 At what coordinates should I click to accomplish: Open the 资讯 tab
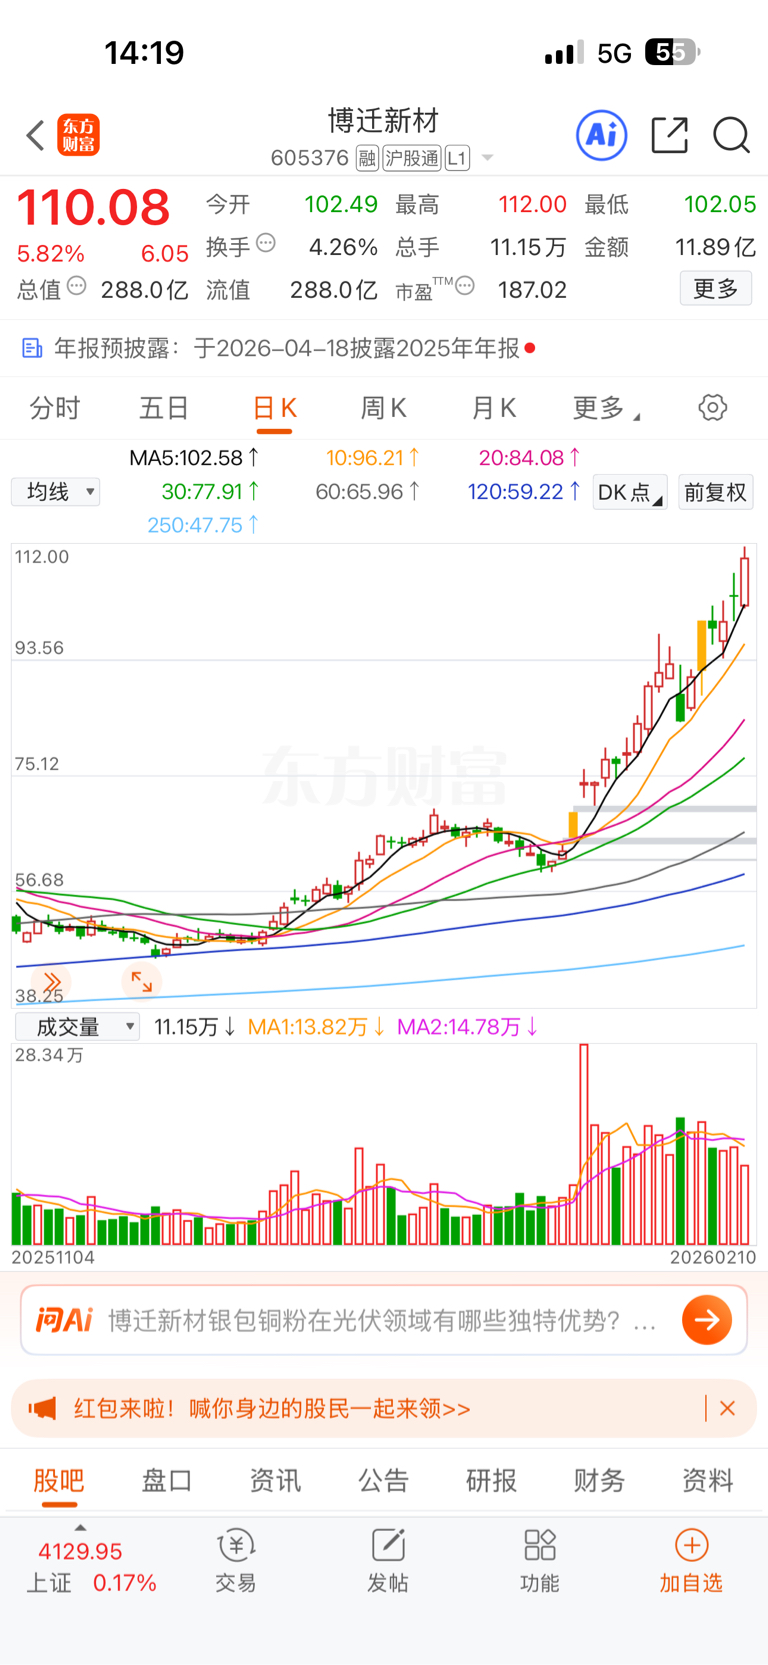click(x=275, y=1481)
